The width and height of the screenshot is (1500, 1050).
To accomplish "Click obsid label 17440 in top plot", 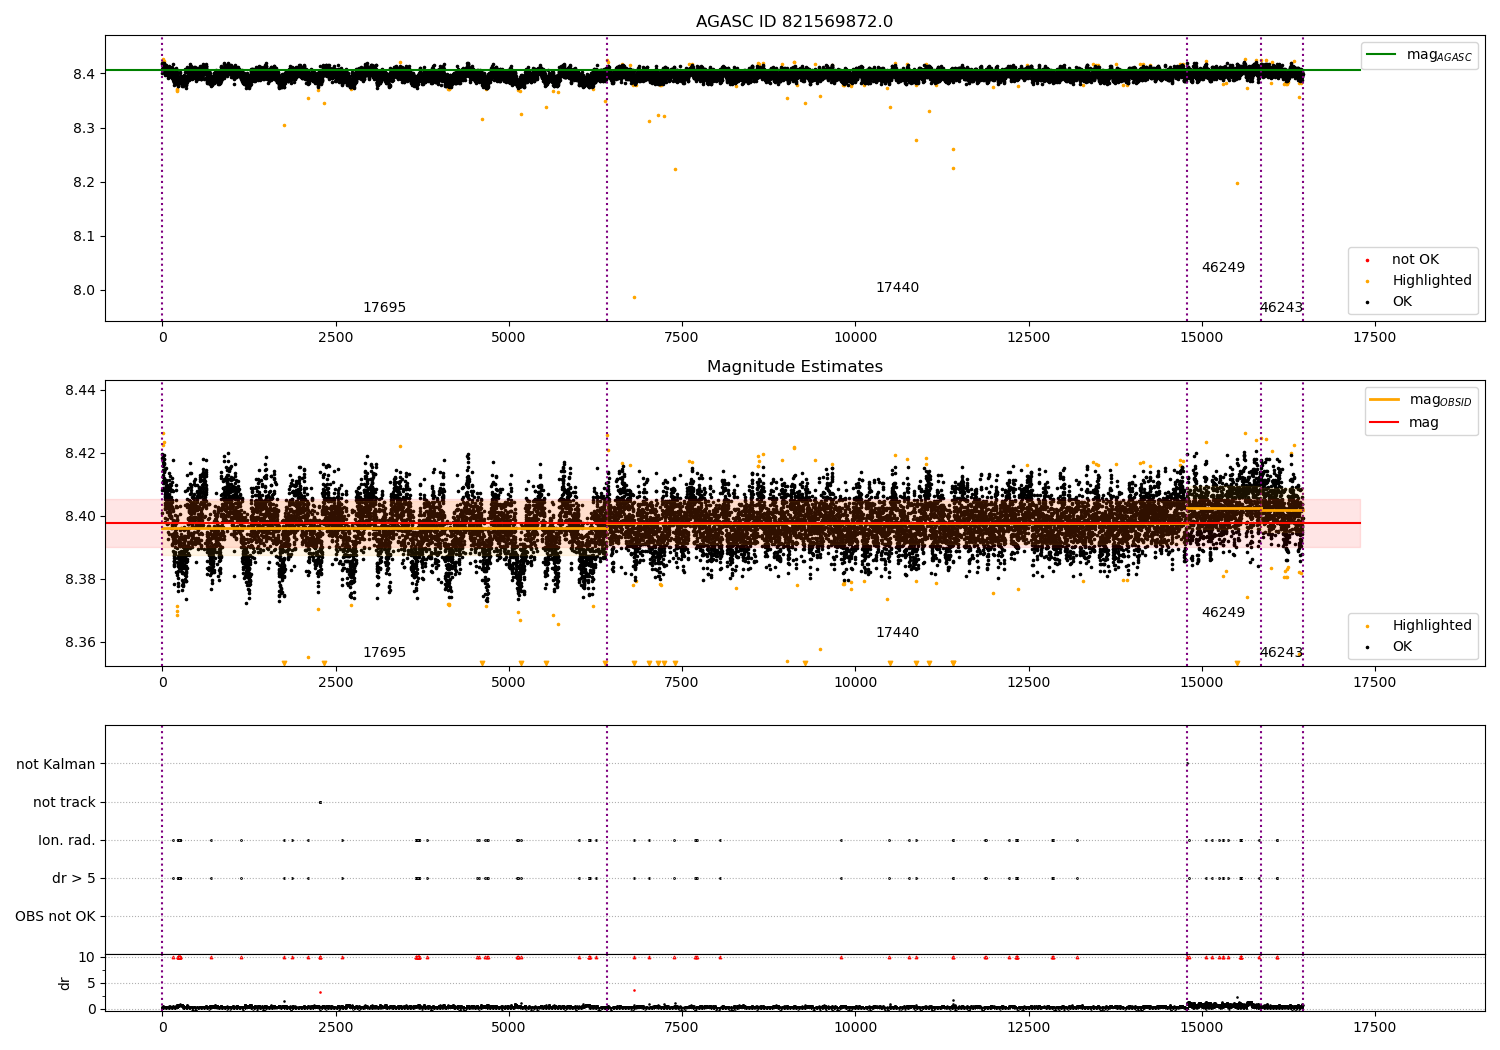I will click(x=897, y=288).
